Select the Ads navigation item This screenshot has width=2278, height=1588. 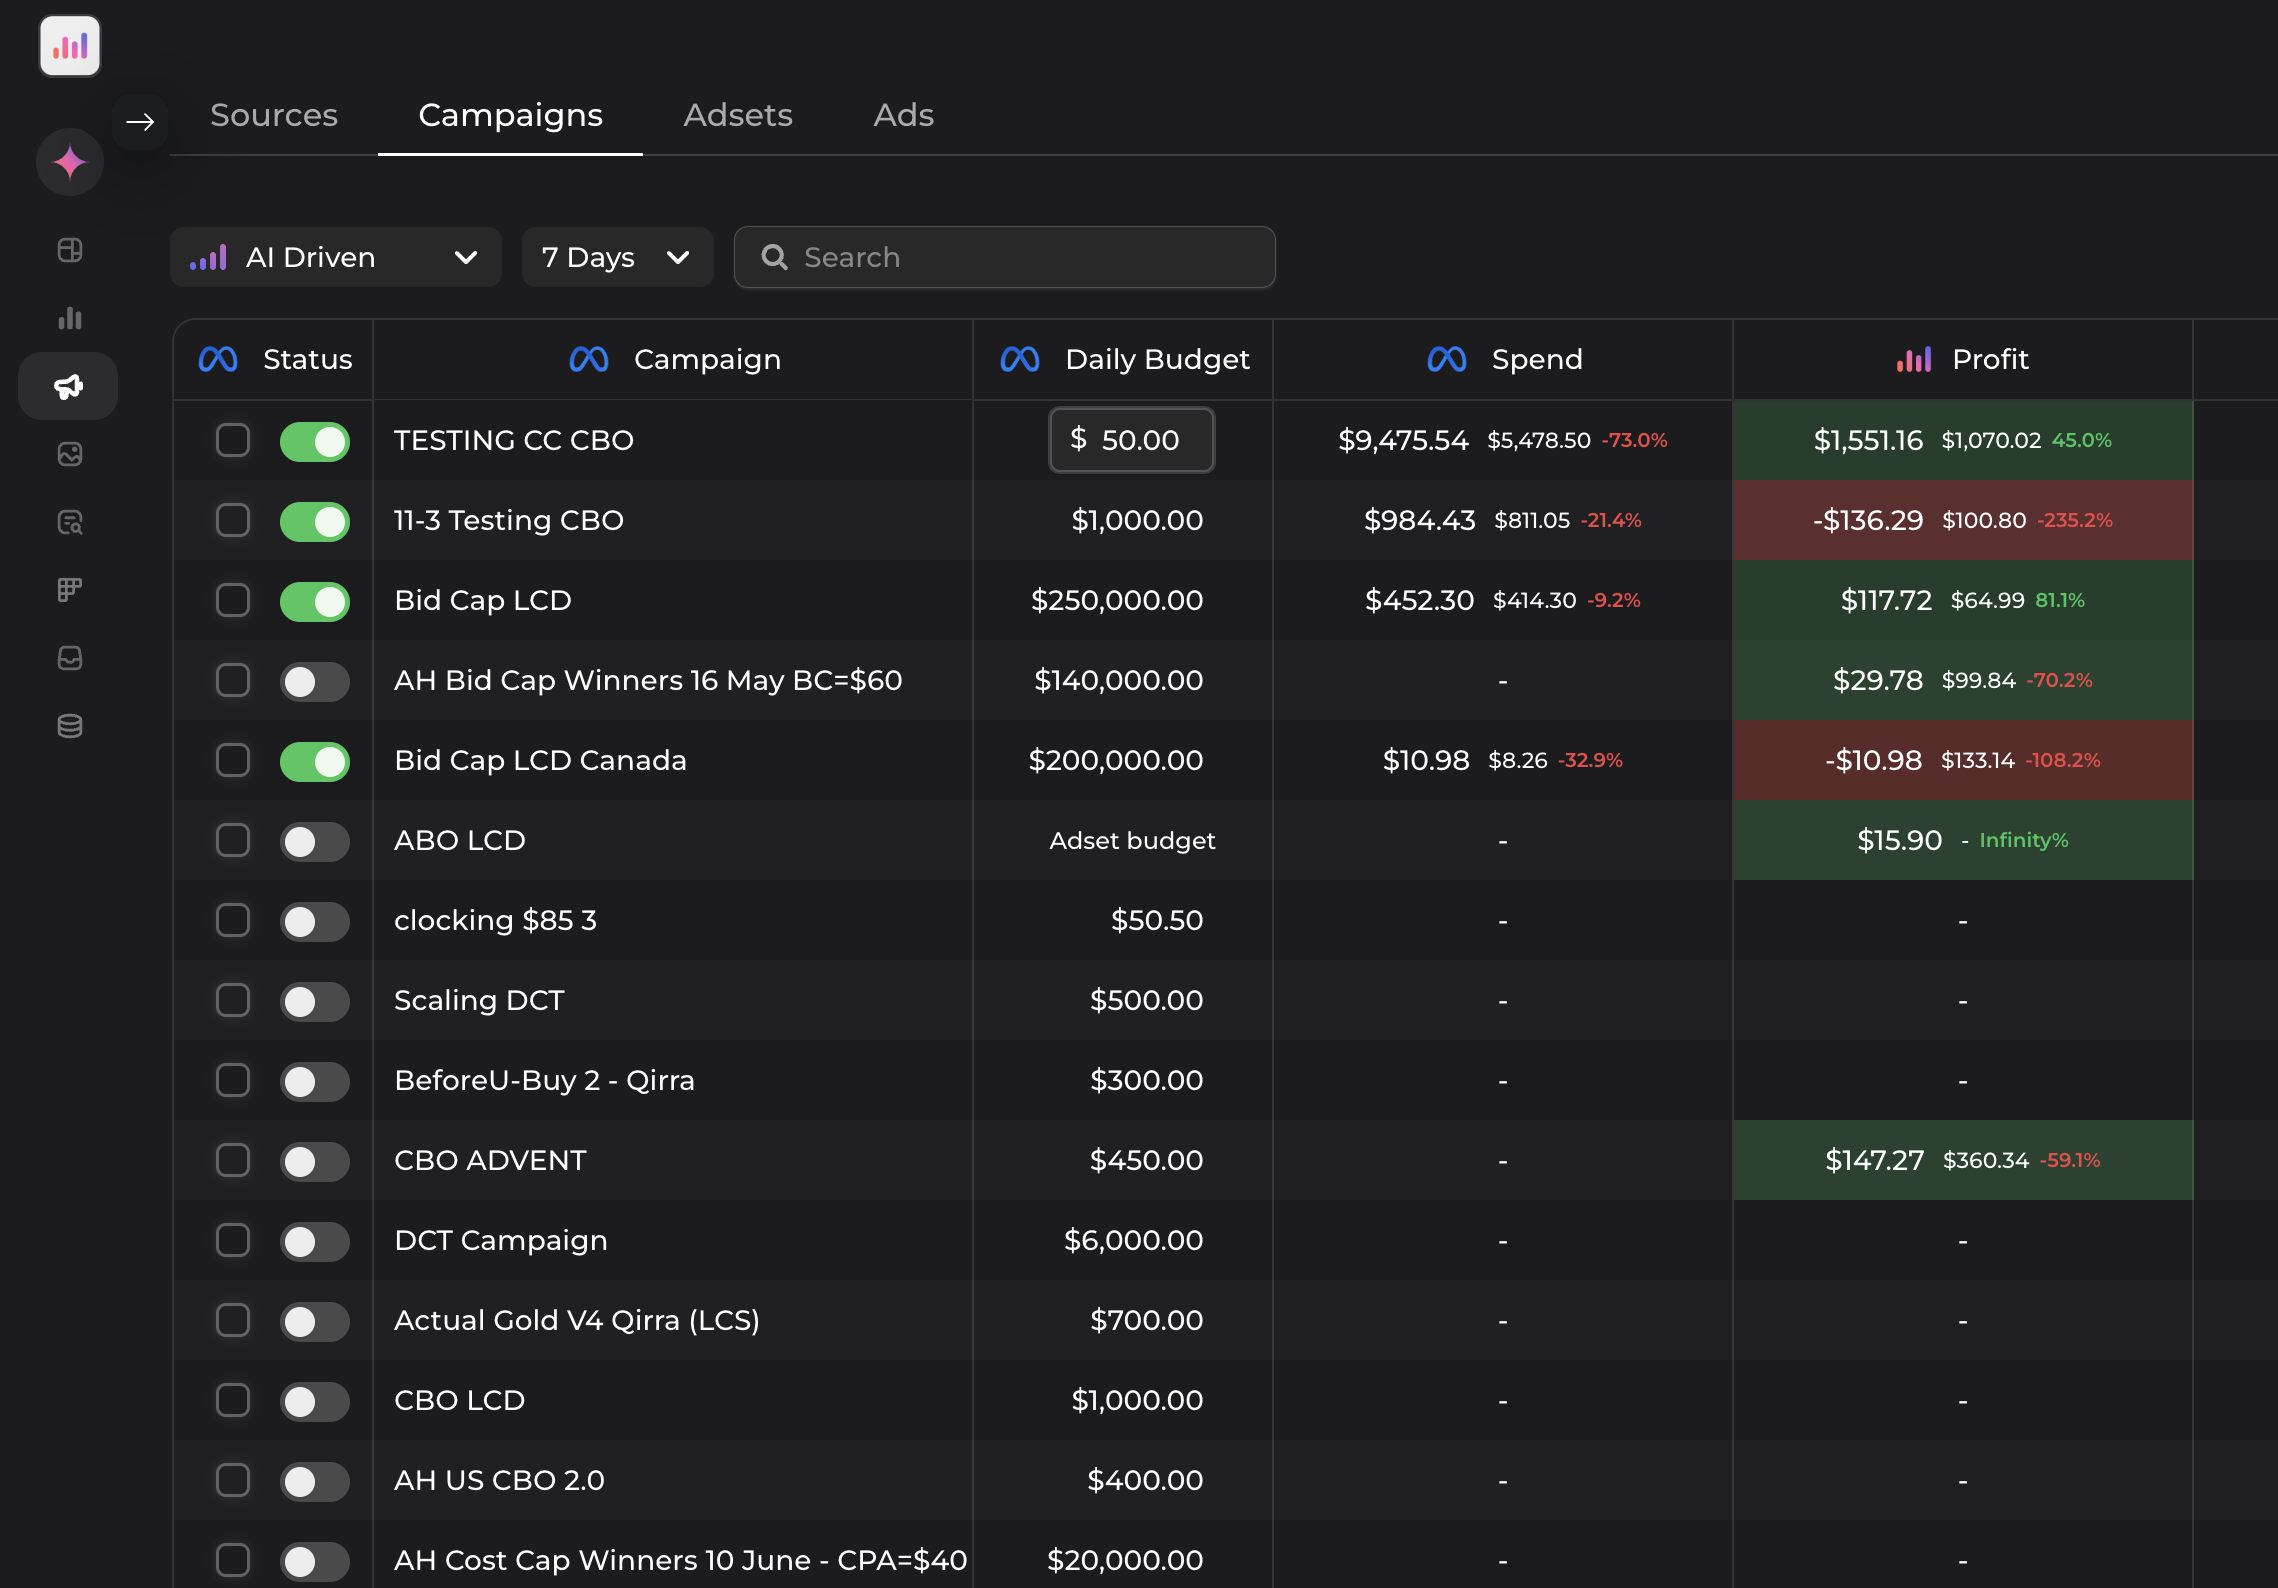click(x=902, y=115)
